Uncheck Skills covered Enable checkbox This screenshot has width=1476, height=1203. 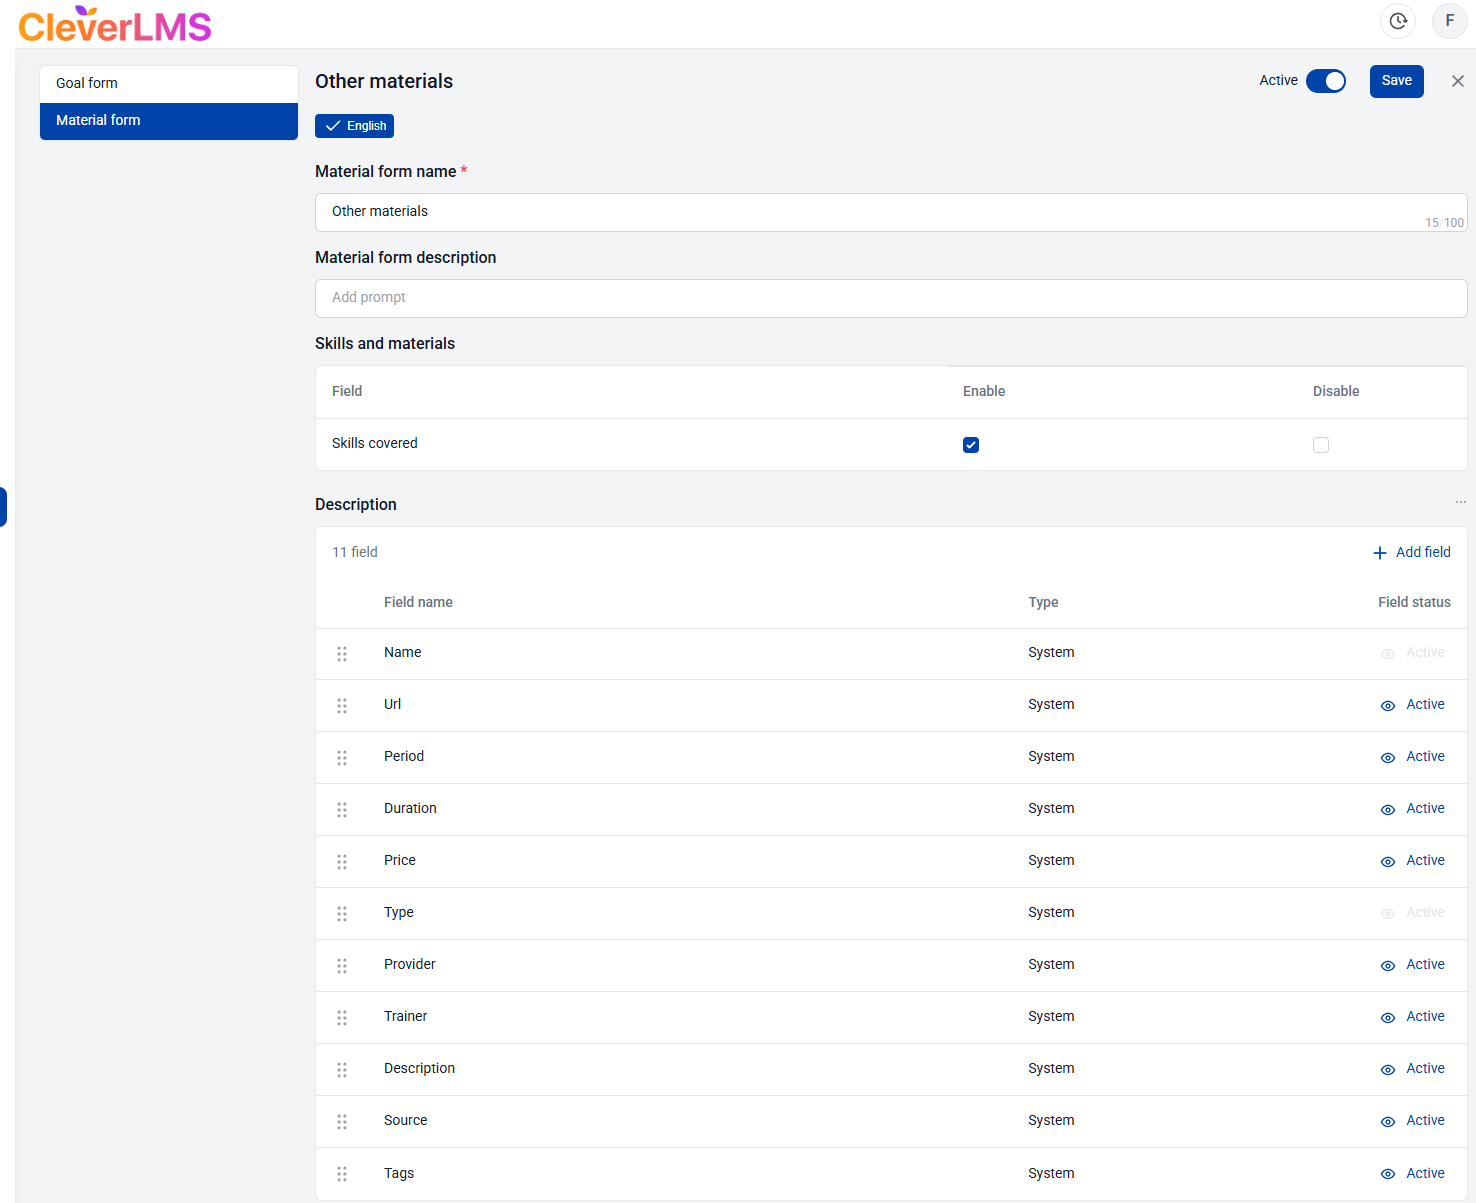(971, 445)
